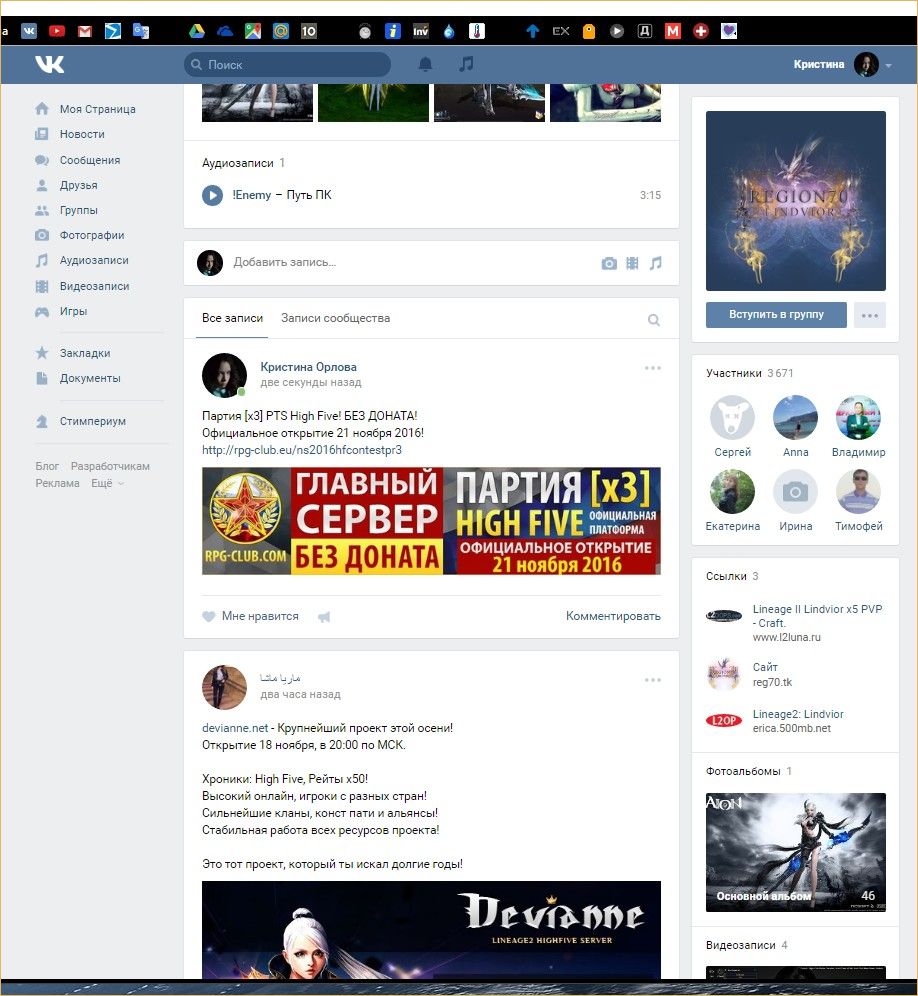Open the Devianne server banner image
This screenshot has width=918, height=996.
pyautogui.click(x=431, y=930)
